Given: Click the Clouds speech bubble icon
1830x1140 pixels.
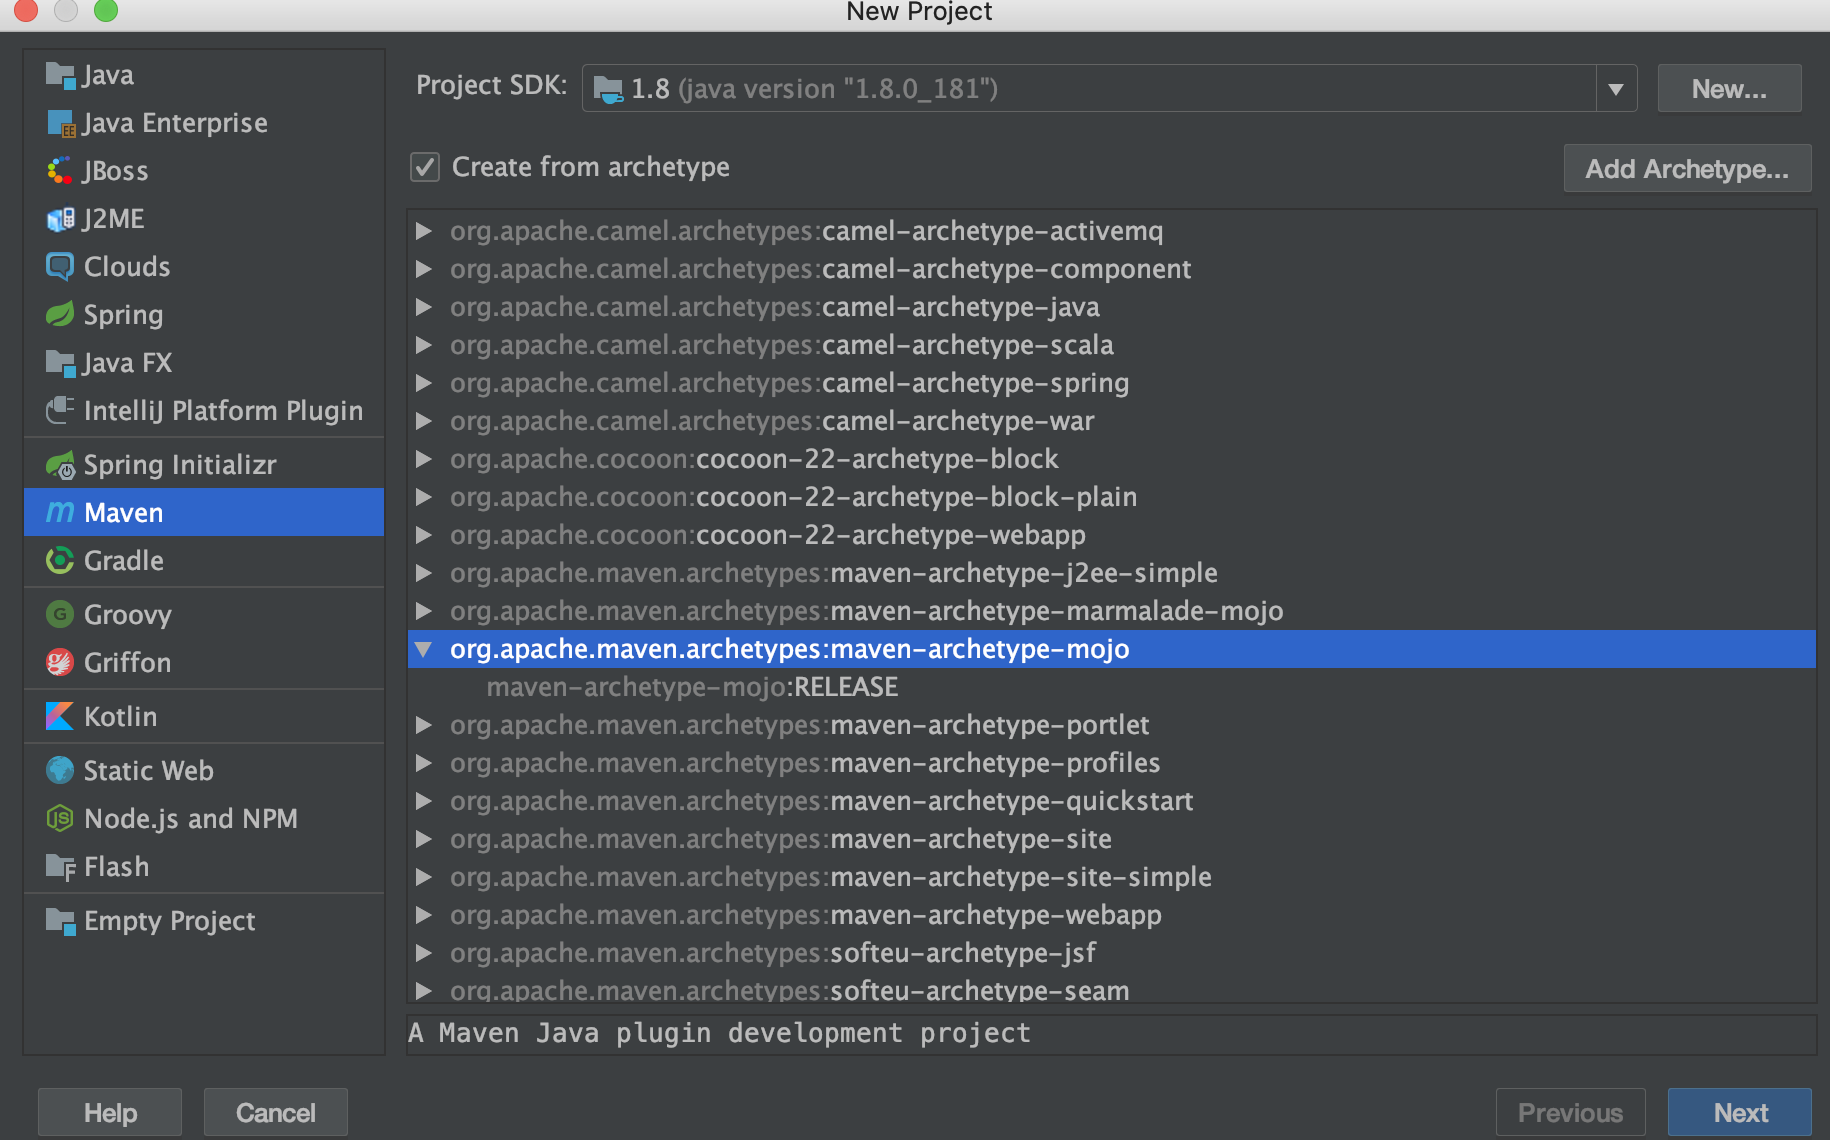Looking at the screenshot, I should (x=60, y=267).
